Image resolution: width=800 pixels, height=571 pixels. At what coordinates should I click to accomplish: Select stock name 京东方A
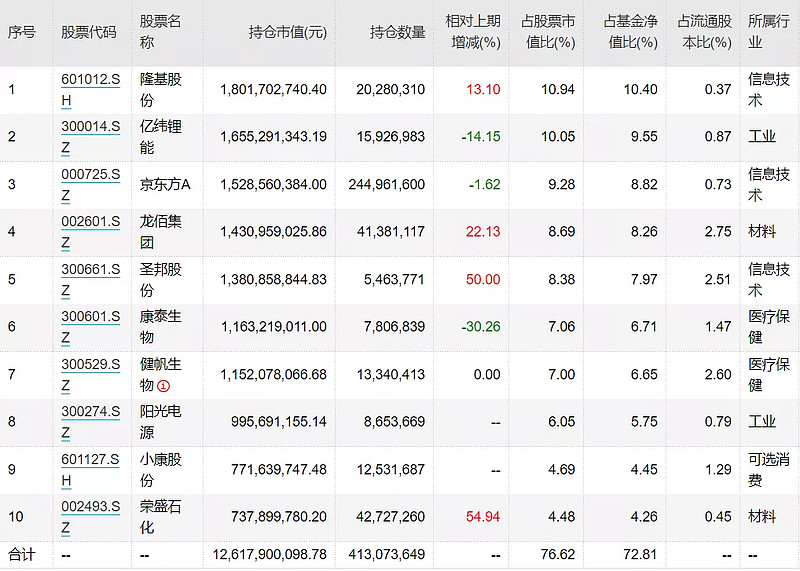(x=165, y=185)
